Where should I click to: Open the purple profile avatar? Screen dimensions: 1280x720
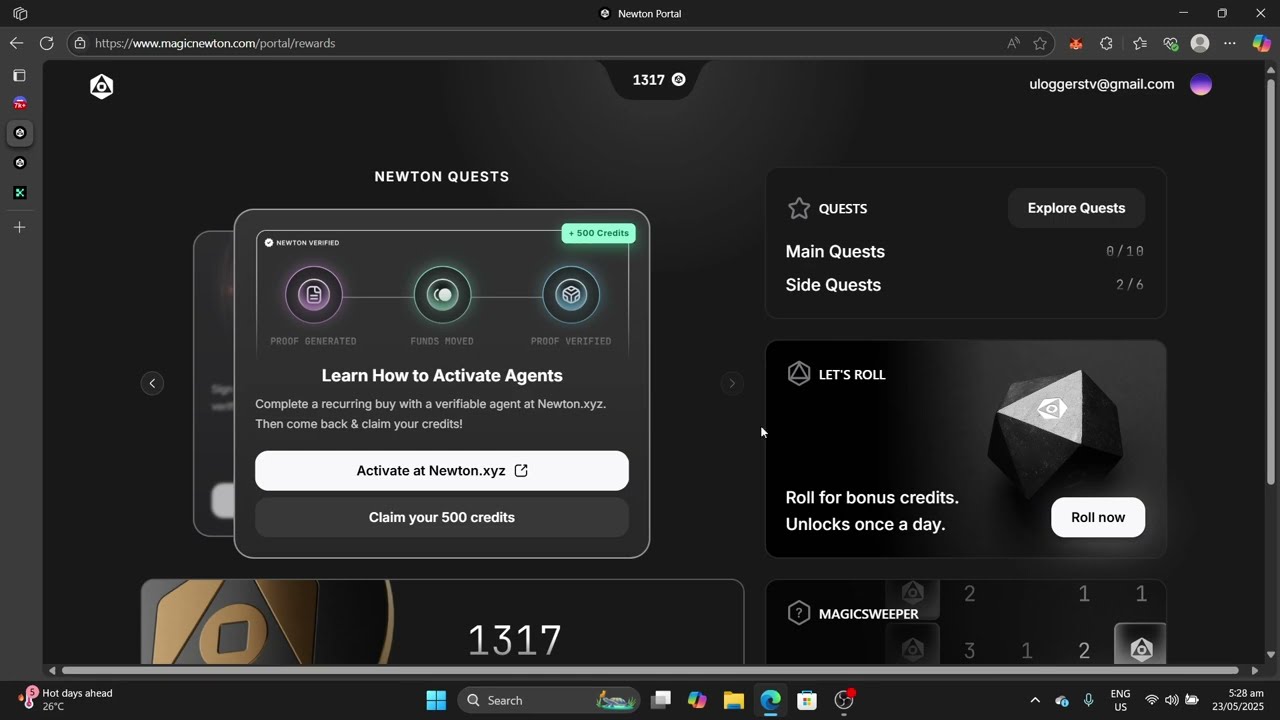[1201, 85]
